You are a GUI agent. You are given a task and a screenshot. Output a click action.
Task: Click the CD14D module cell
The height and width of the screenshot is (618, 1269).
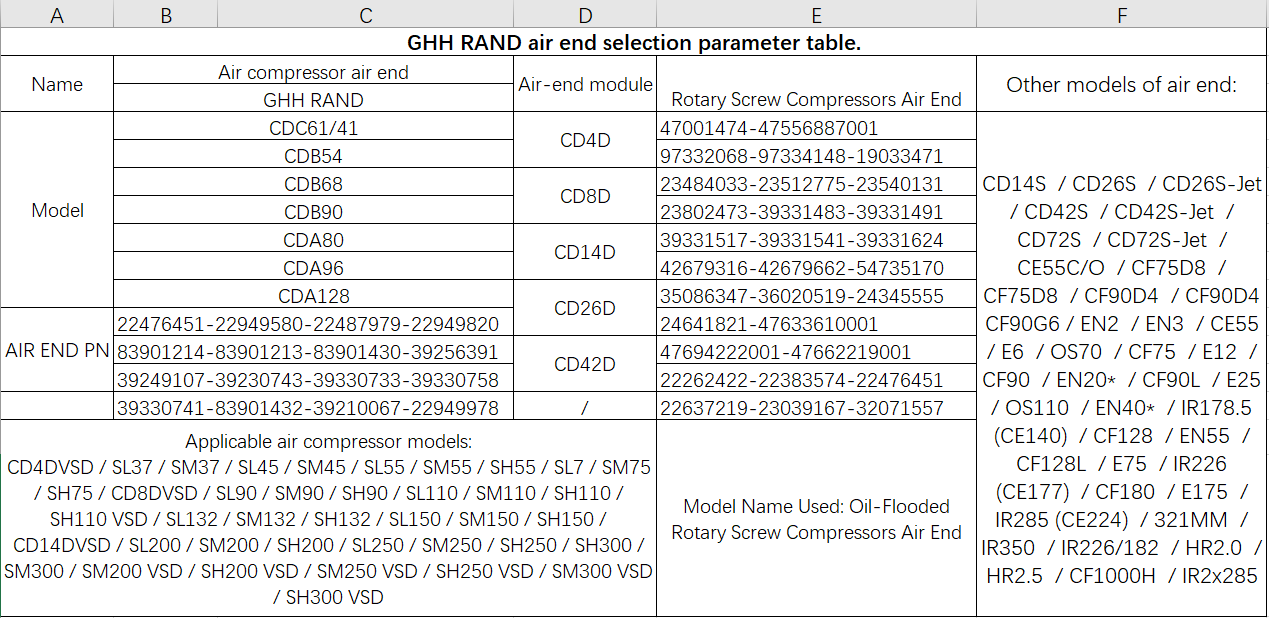[x=585, y=253]
